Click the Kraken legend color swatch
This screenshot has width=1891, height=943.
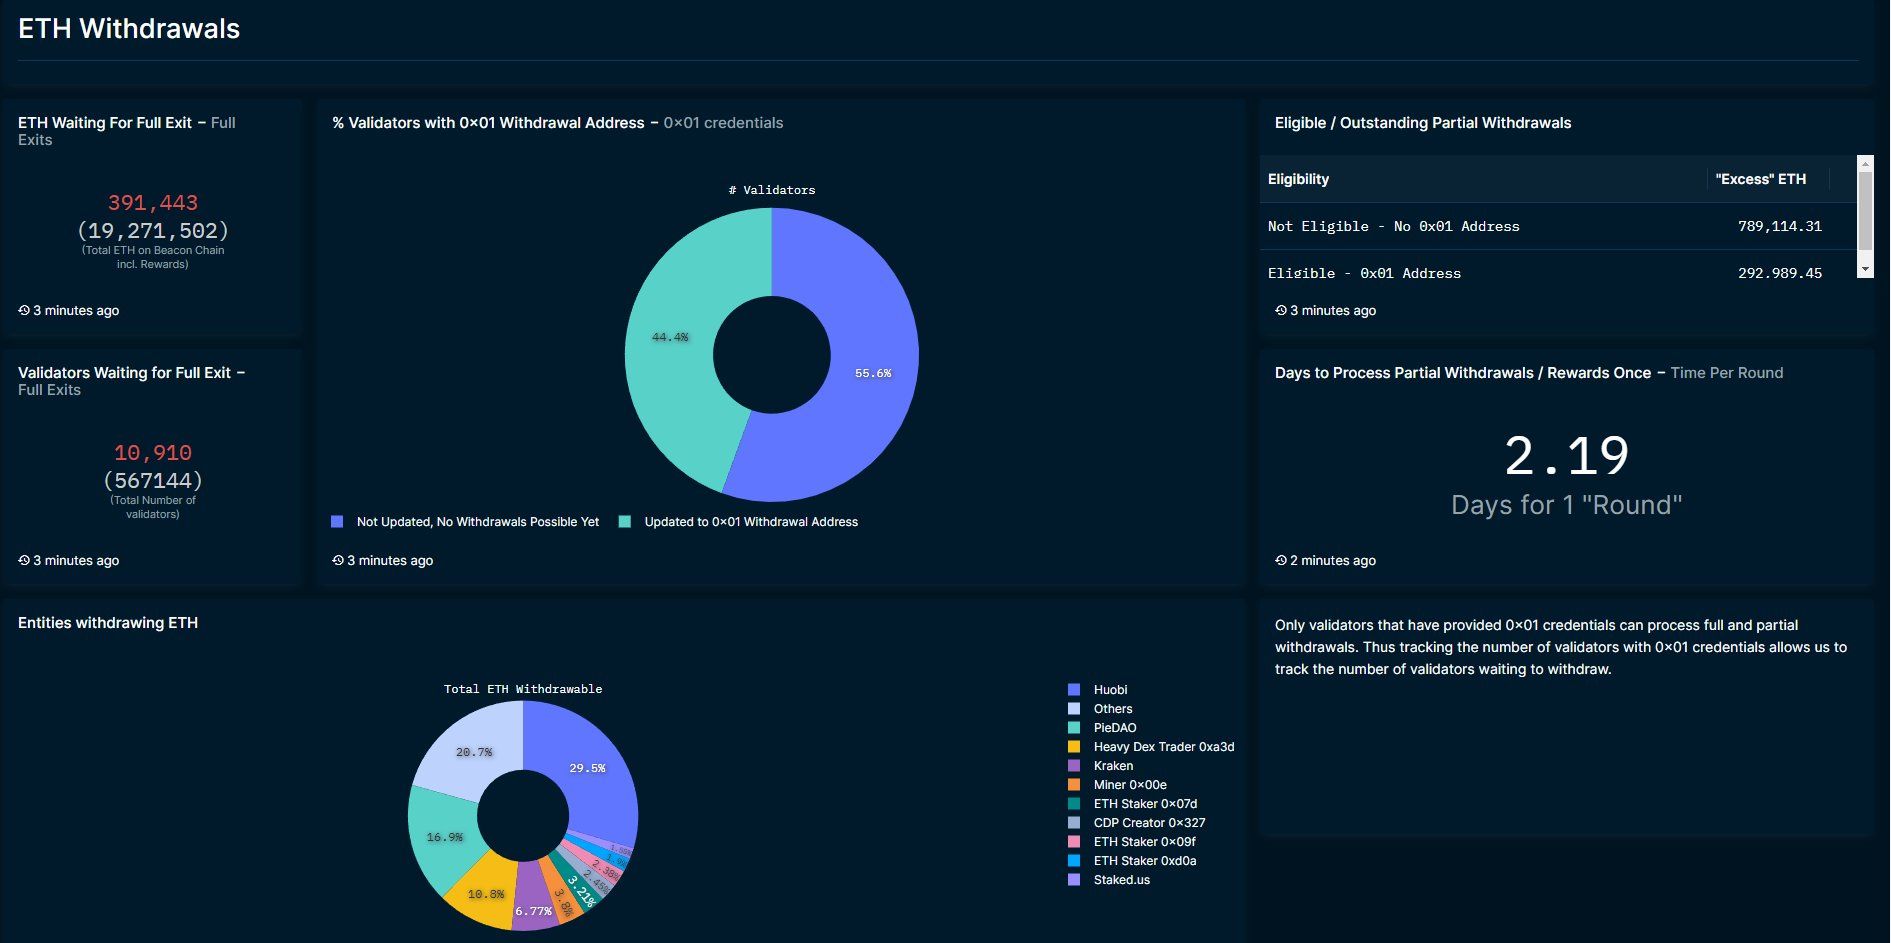[1074, 766]
